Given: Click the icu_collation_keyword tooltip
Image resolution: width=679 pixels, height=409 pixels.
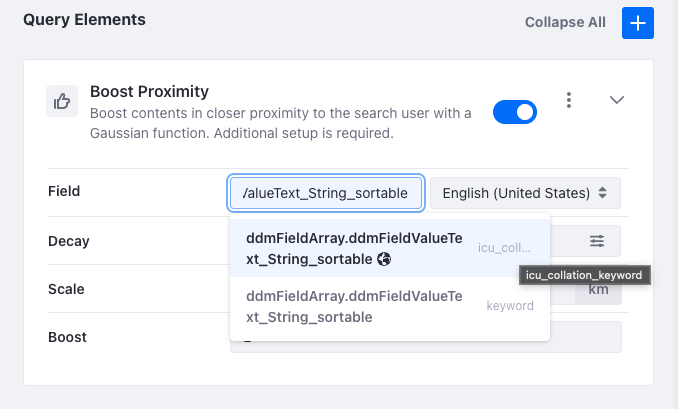Looking at the screenshot, I should 586,274.
